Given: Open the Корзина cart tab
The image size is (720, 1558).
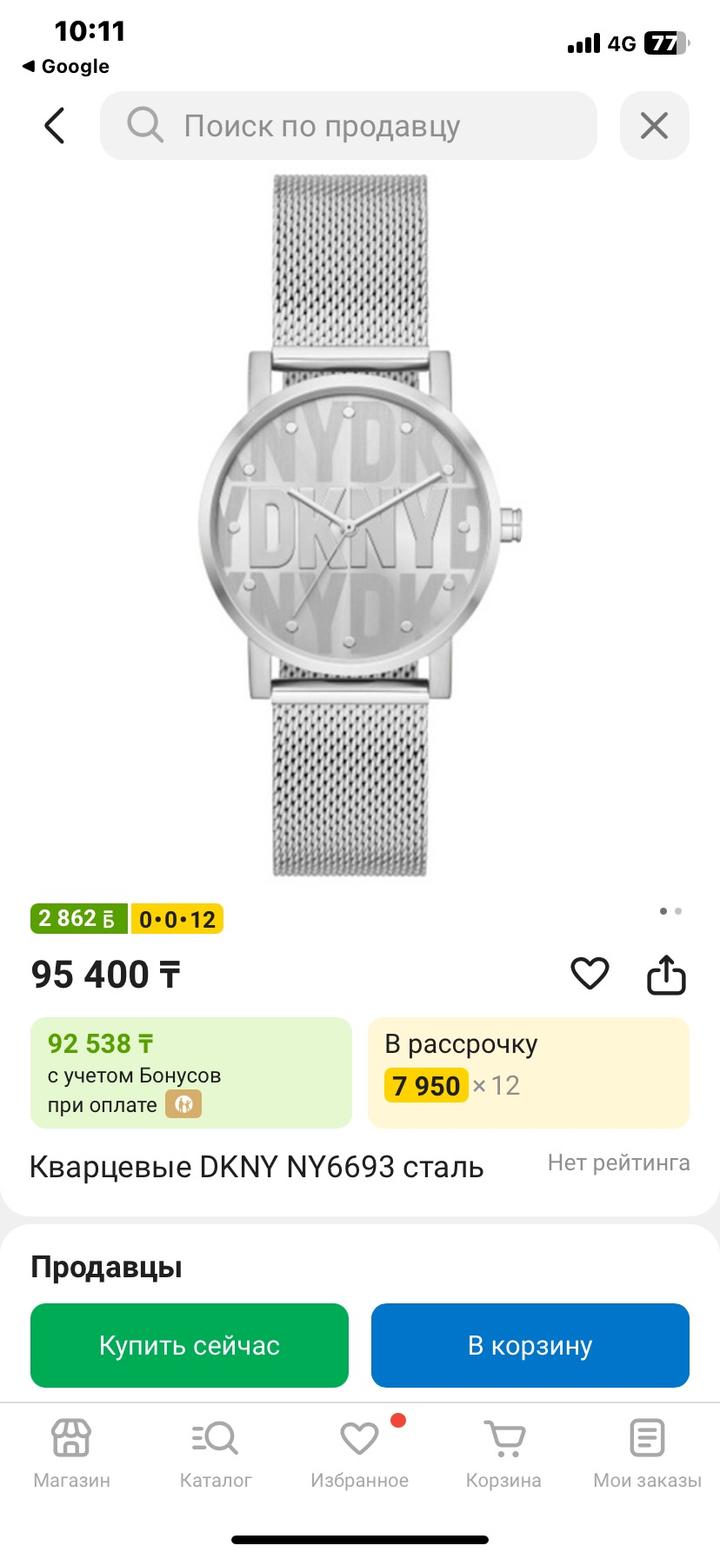Looking at the screenshot, I should click(x=503, y=1454).
